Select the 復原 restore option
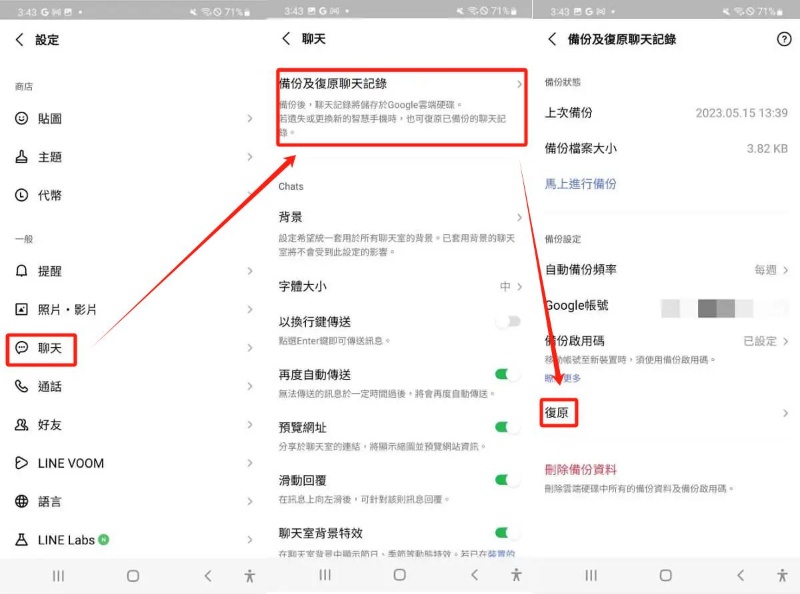Screen dimensions: 800x594 pos(560,413)
